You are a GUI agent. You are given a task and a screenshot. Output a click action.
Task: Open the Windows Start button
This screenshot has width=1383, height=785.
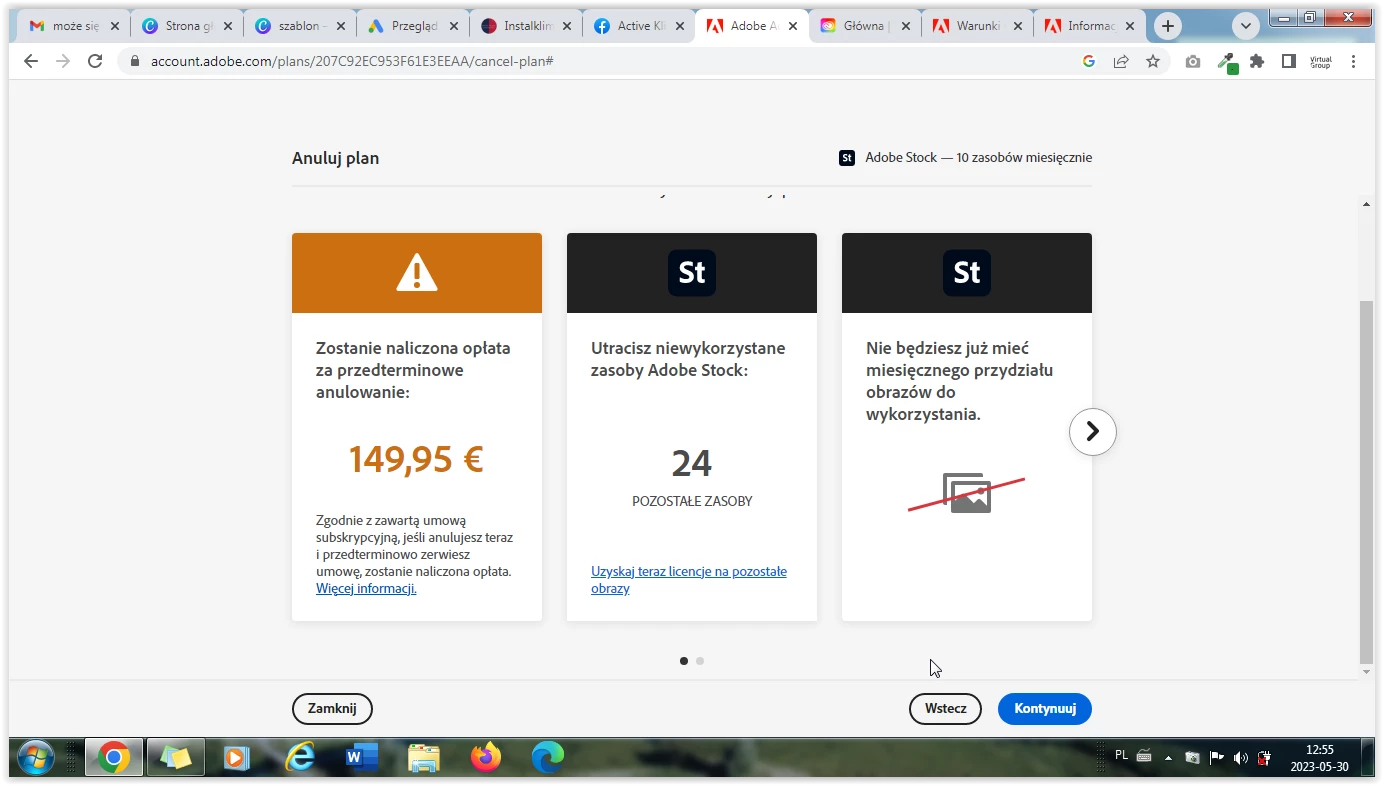pyautogui.click(x=36, y=758)
